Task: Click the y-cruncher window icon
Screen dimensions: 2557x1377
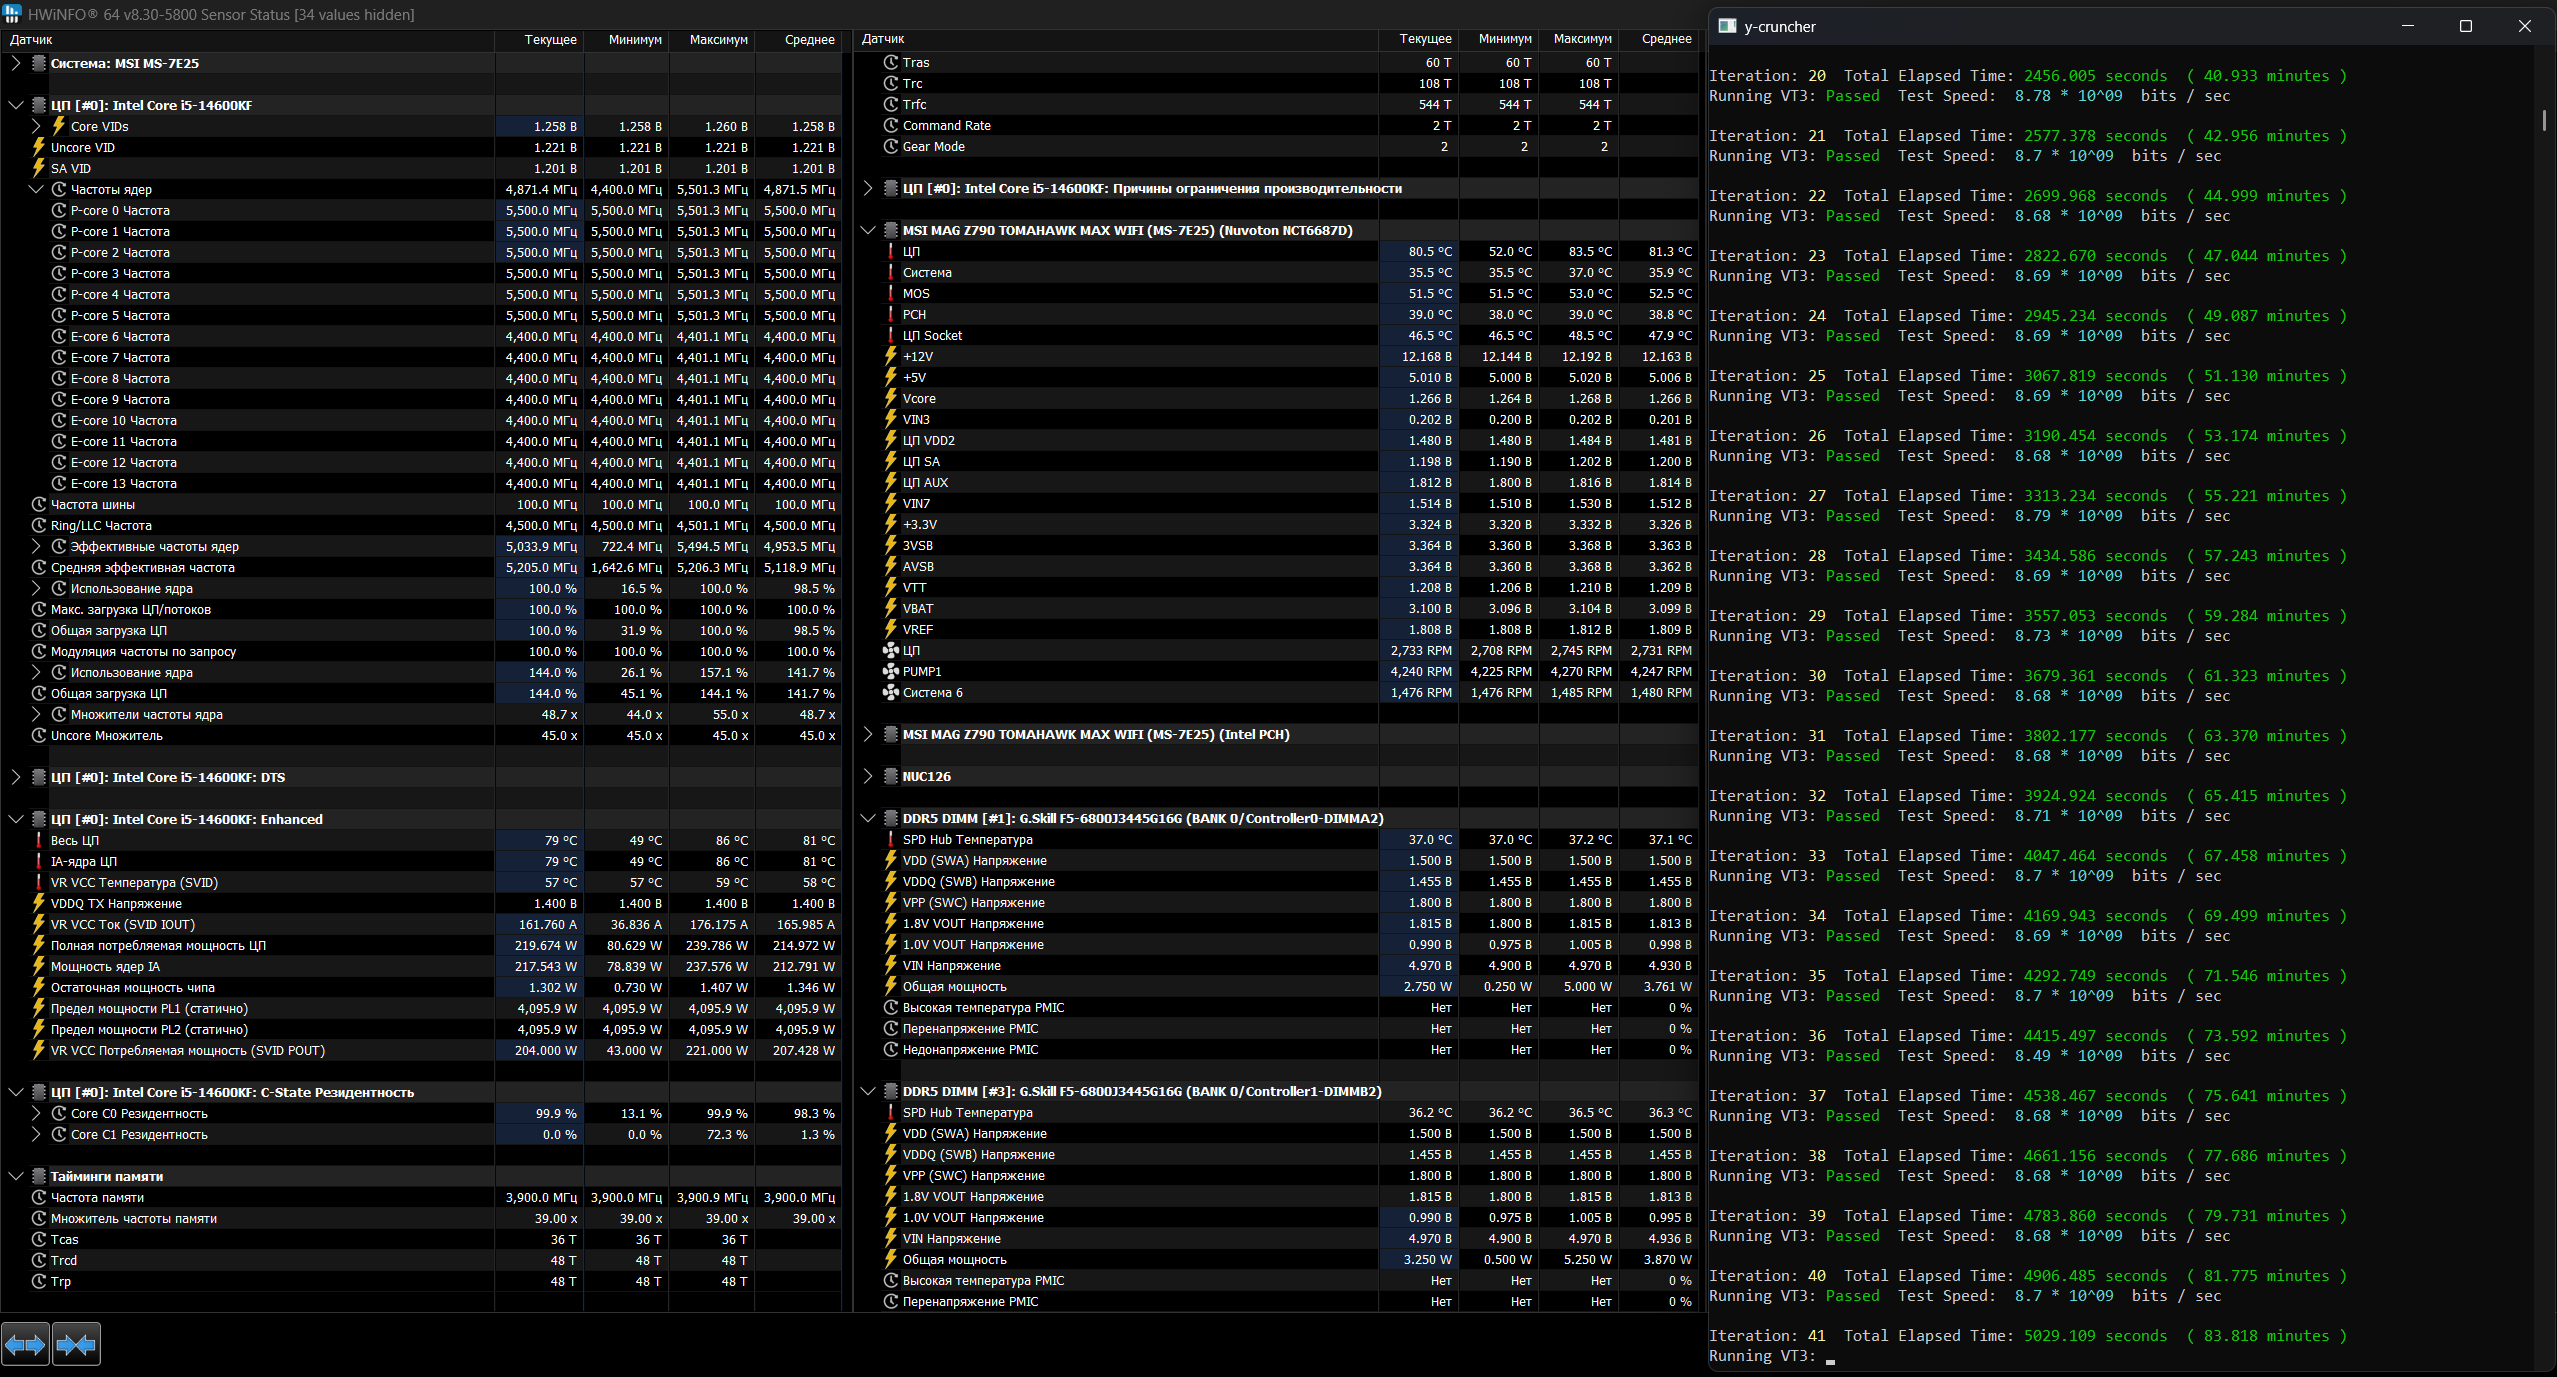Action: click(1727, 26)
